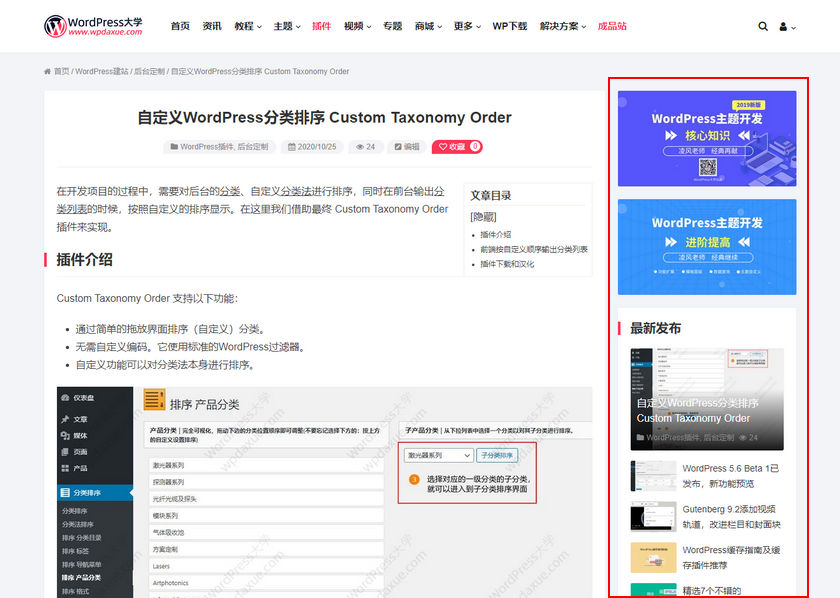Click the WordPress主题开发 核心知识 banner
The width and height of the screenshot is (840, 598).
click(x=707, y=138)
